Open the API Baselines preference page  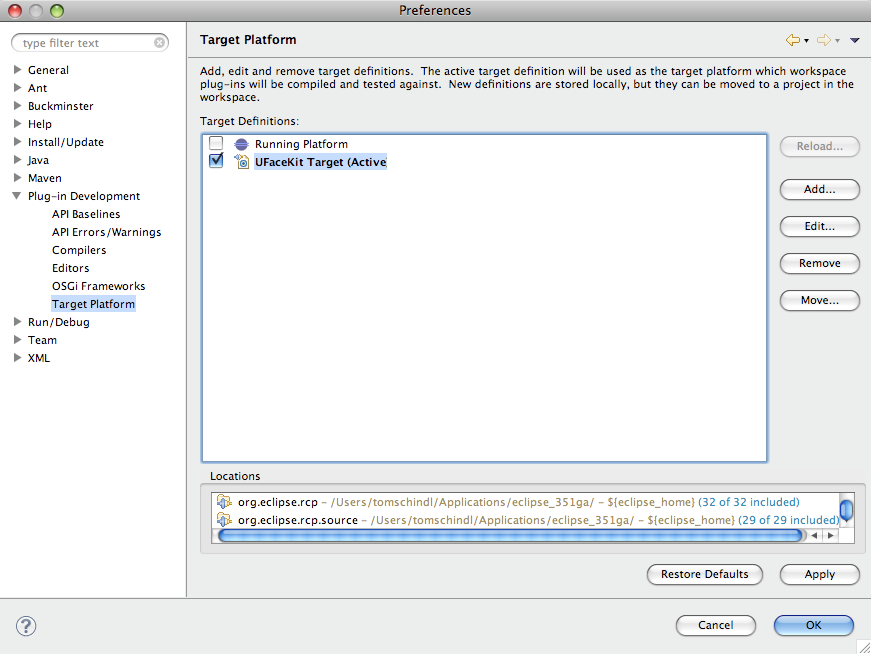(x=86, y=214)
